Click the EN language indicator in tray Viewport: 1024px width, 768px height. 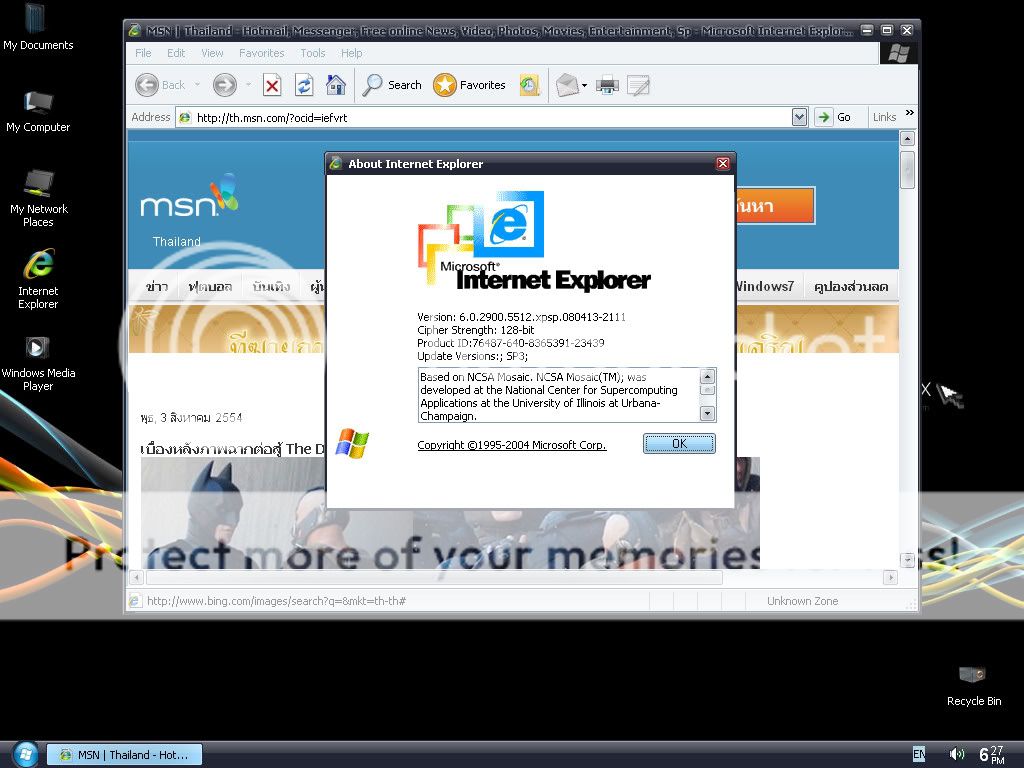[x=919, y=754]
